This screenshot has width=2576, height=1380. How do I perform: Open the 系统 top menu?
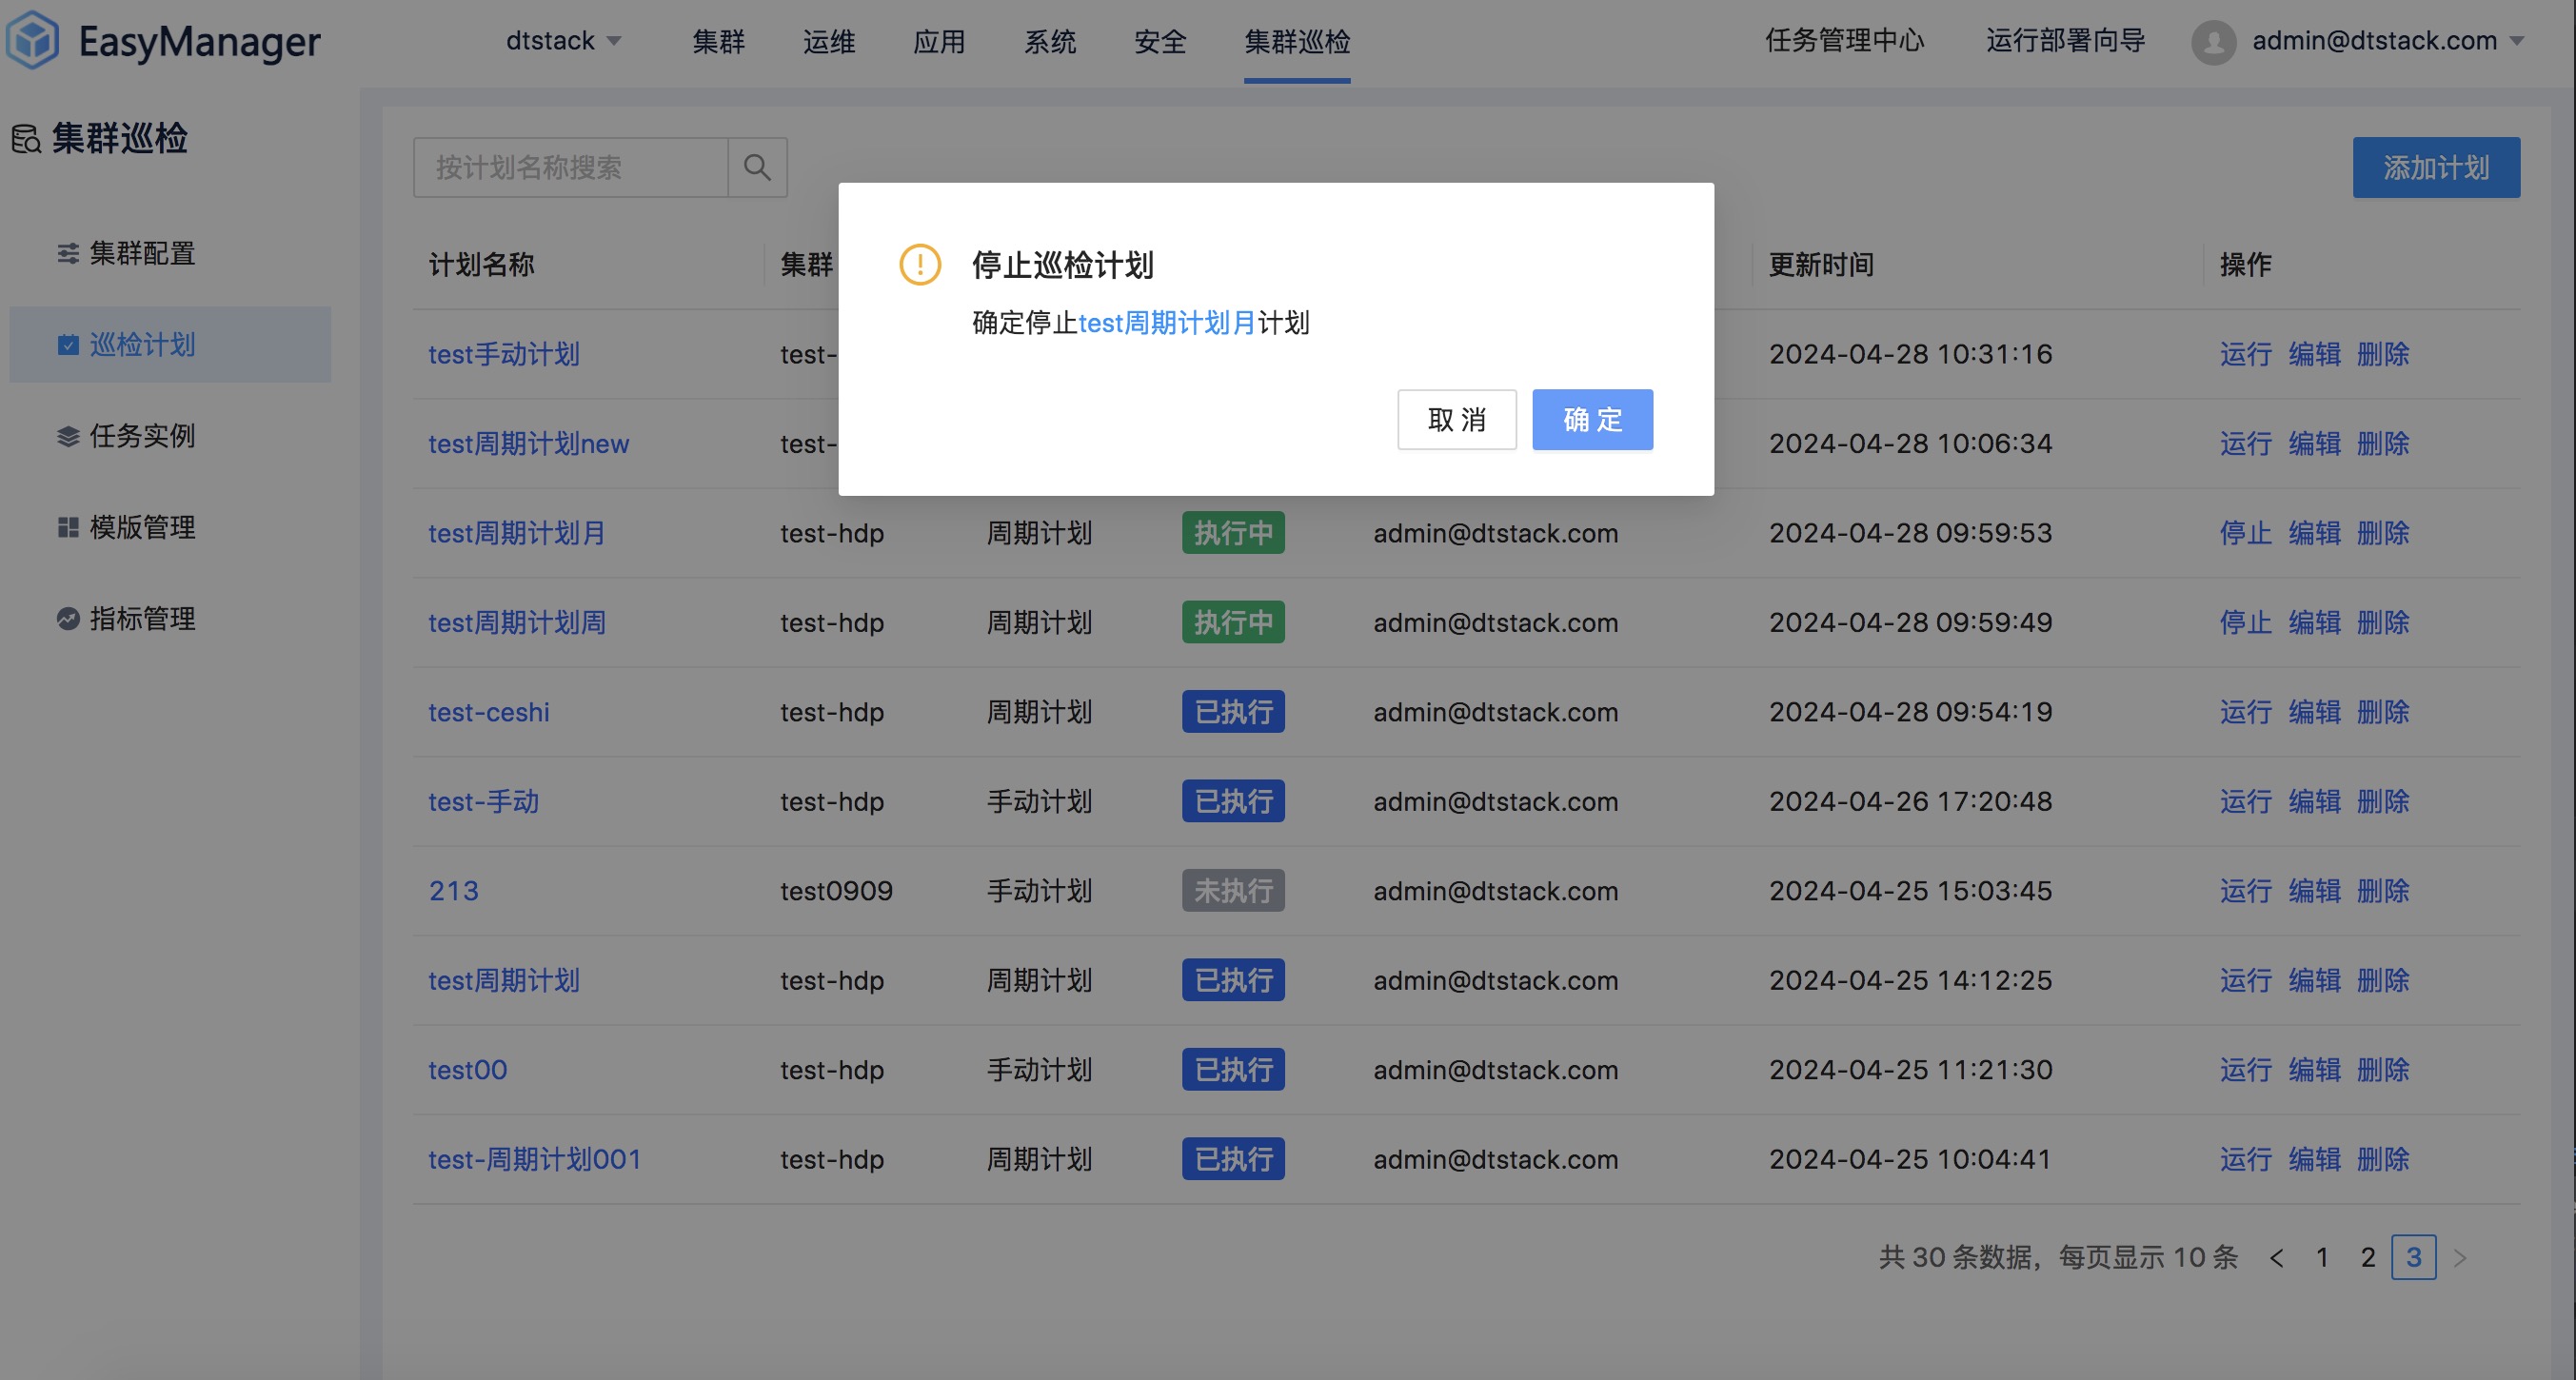(x=1050, y=41)
